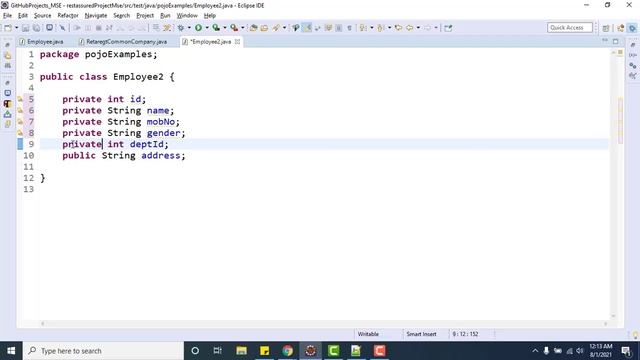Open Task View from the taskbar
This screenshot has height=360, width=640.
click(218, 351)
